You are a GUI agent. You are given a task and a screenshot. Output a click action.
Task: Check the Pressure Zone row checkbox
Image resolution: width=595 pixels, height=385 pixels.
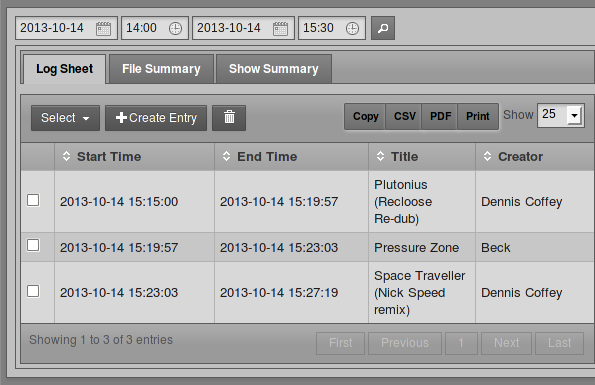pos(33,245)
